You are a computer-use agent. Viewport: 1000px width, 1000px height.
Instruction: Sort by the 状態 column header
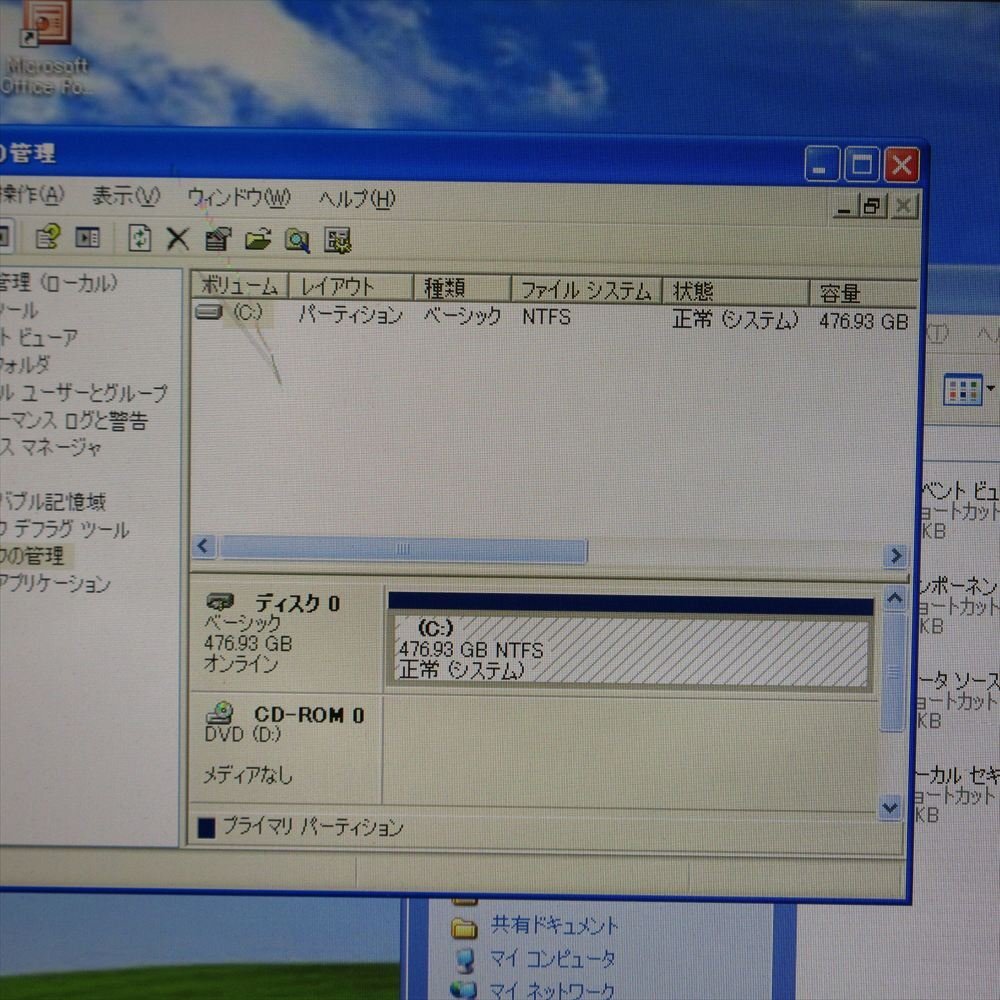point(735,292)
